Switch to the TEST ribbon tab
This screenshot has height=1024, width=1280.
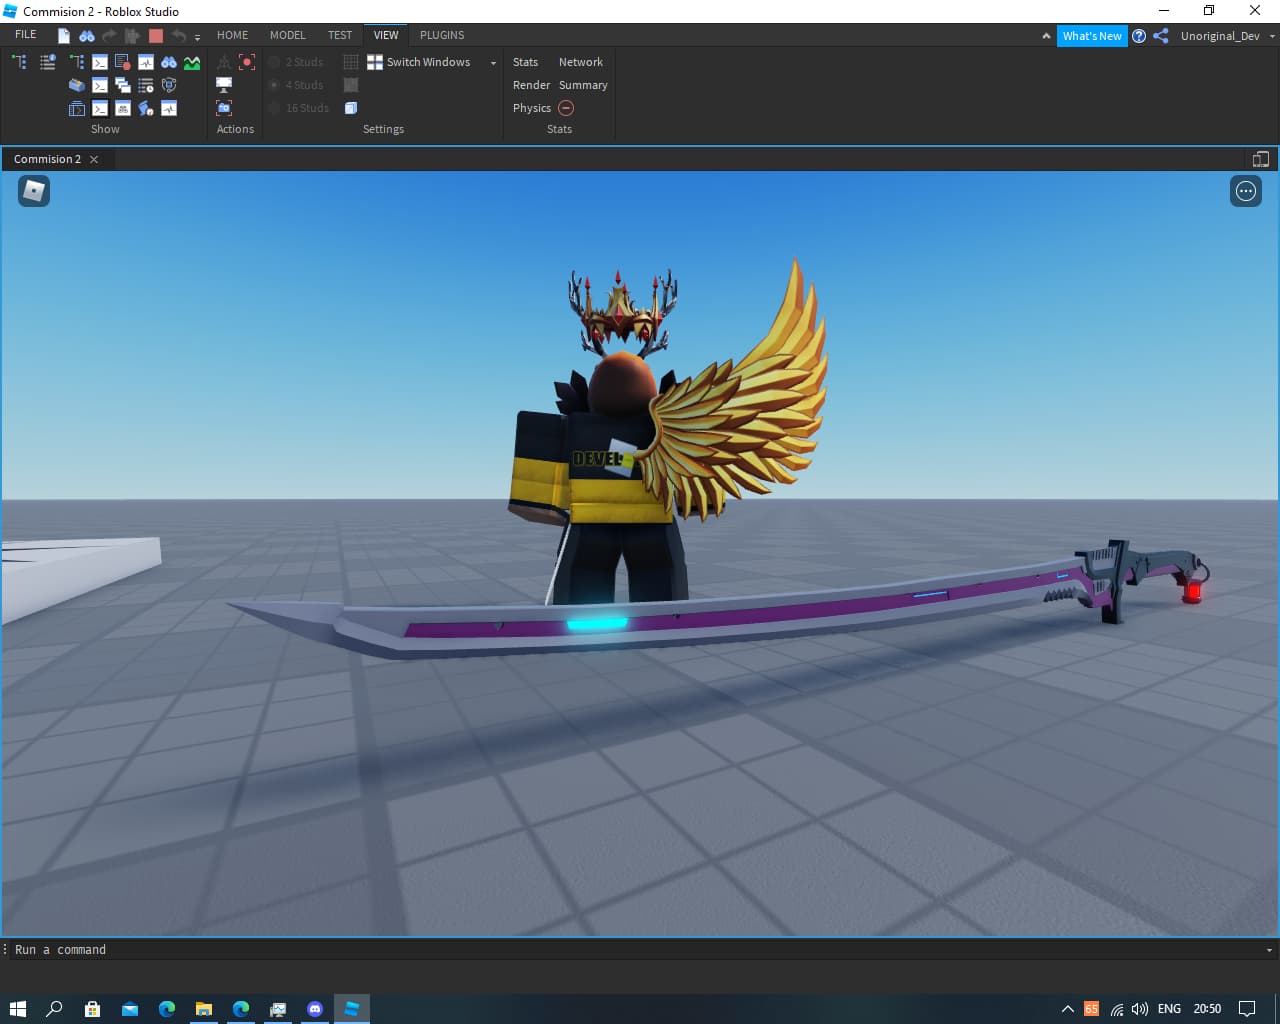click(x=340, y=35)
